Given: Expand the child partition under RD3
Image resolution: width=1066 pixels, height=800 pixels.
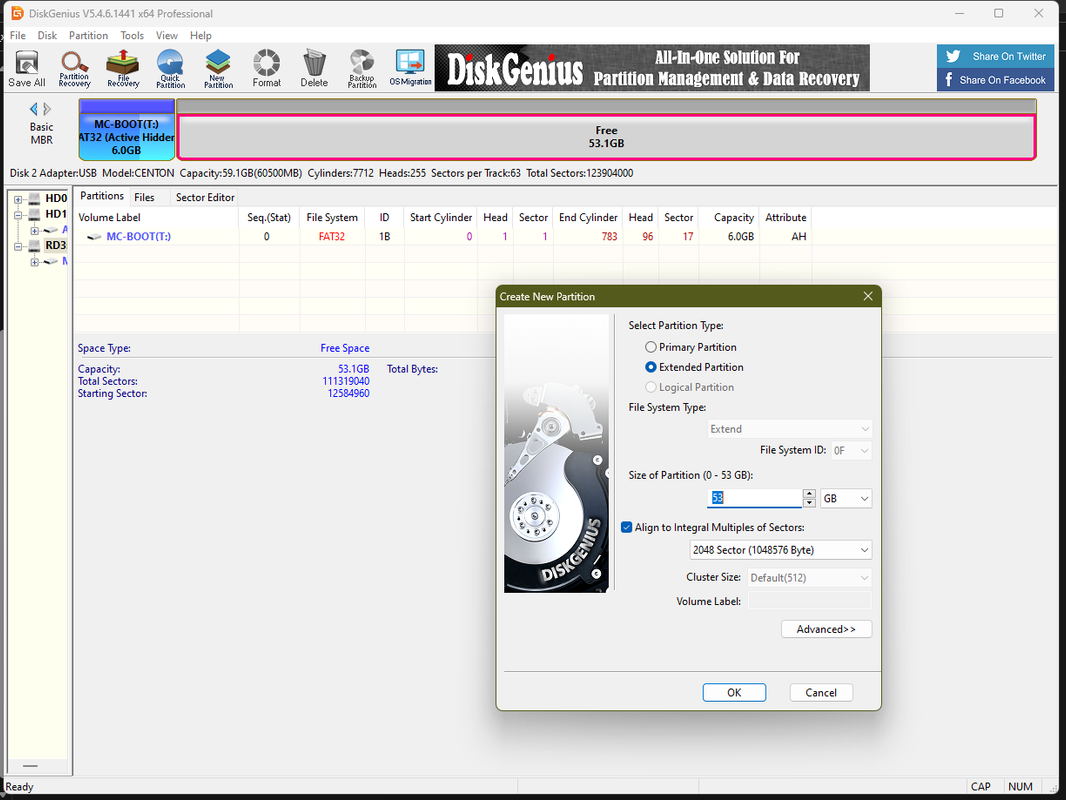Looking at the screenshot, I should pyautogui.click(x=34, y=262).
